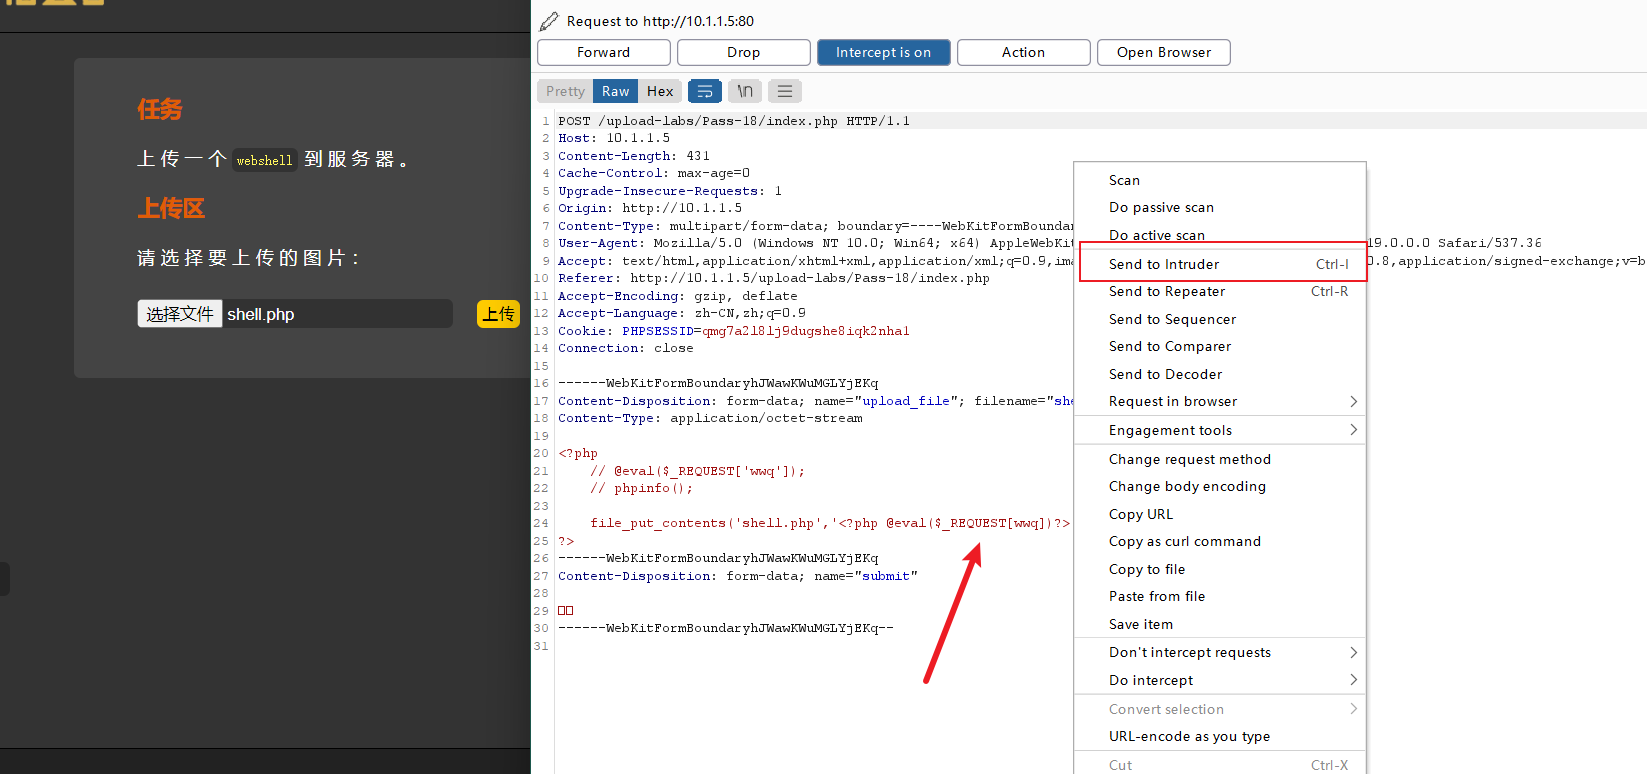This screenshot has height=774, width=1647.
Task: Select Cut in the context menu
Action: (x=1220, y=765)
